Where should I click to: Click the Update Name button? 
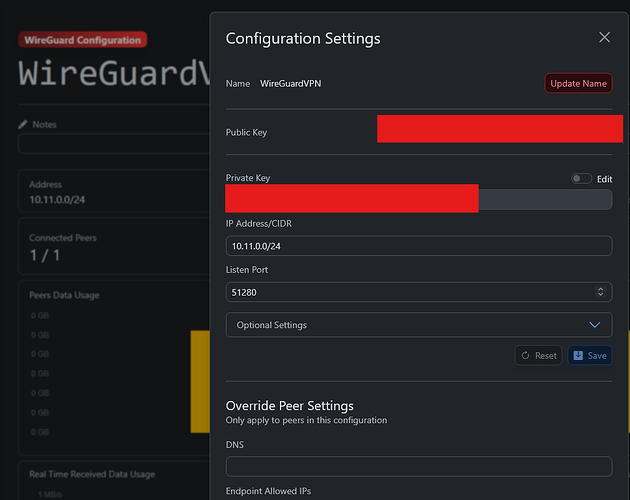tap(578, 83)
